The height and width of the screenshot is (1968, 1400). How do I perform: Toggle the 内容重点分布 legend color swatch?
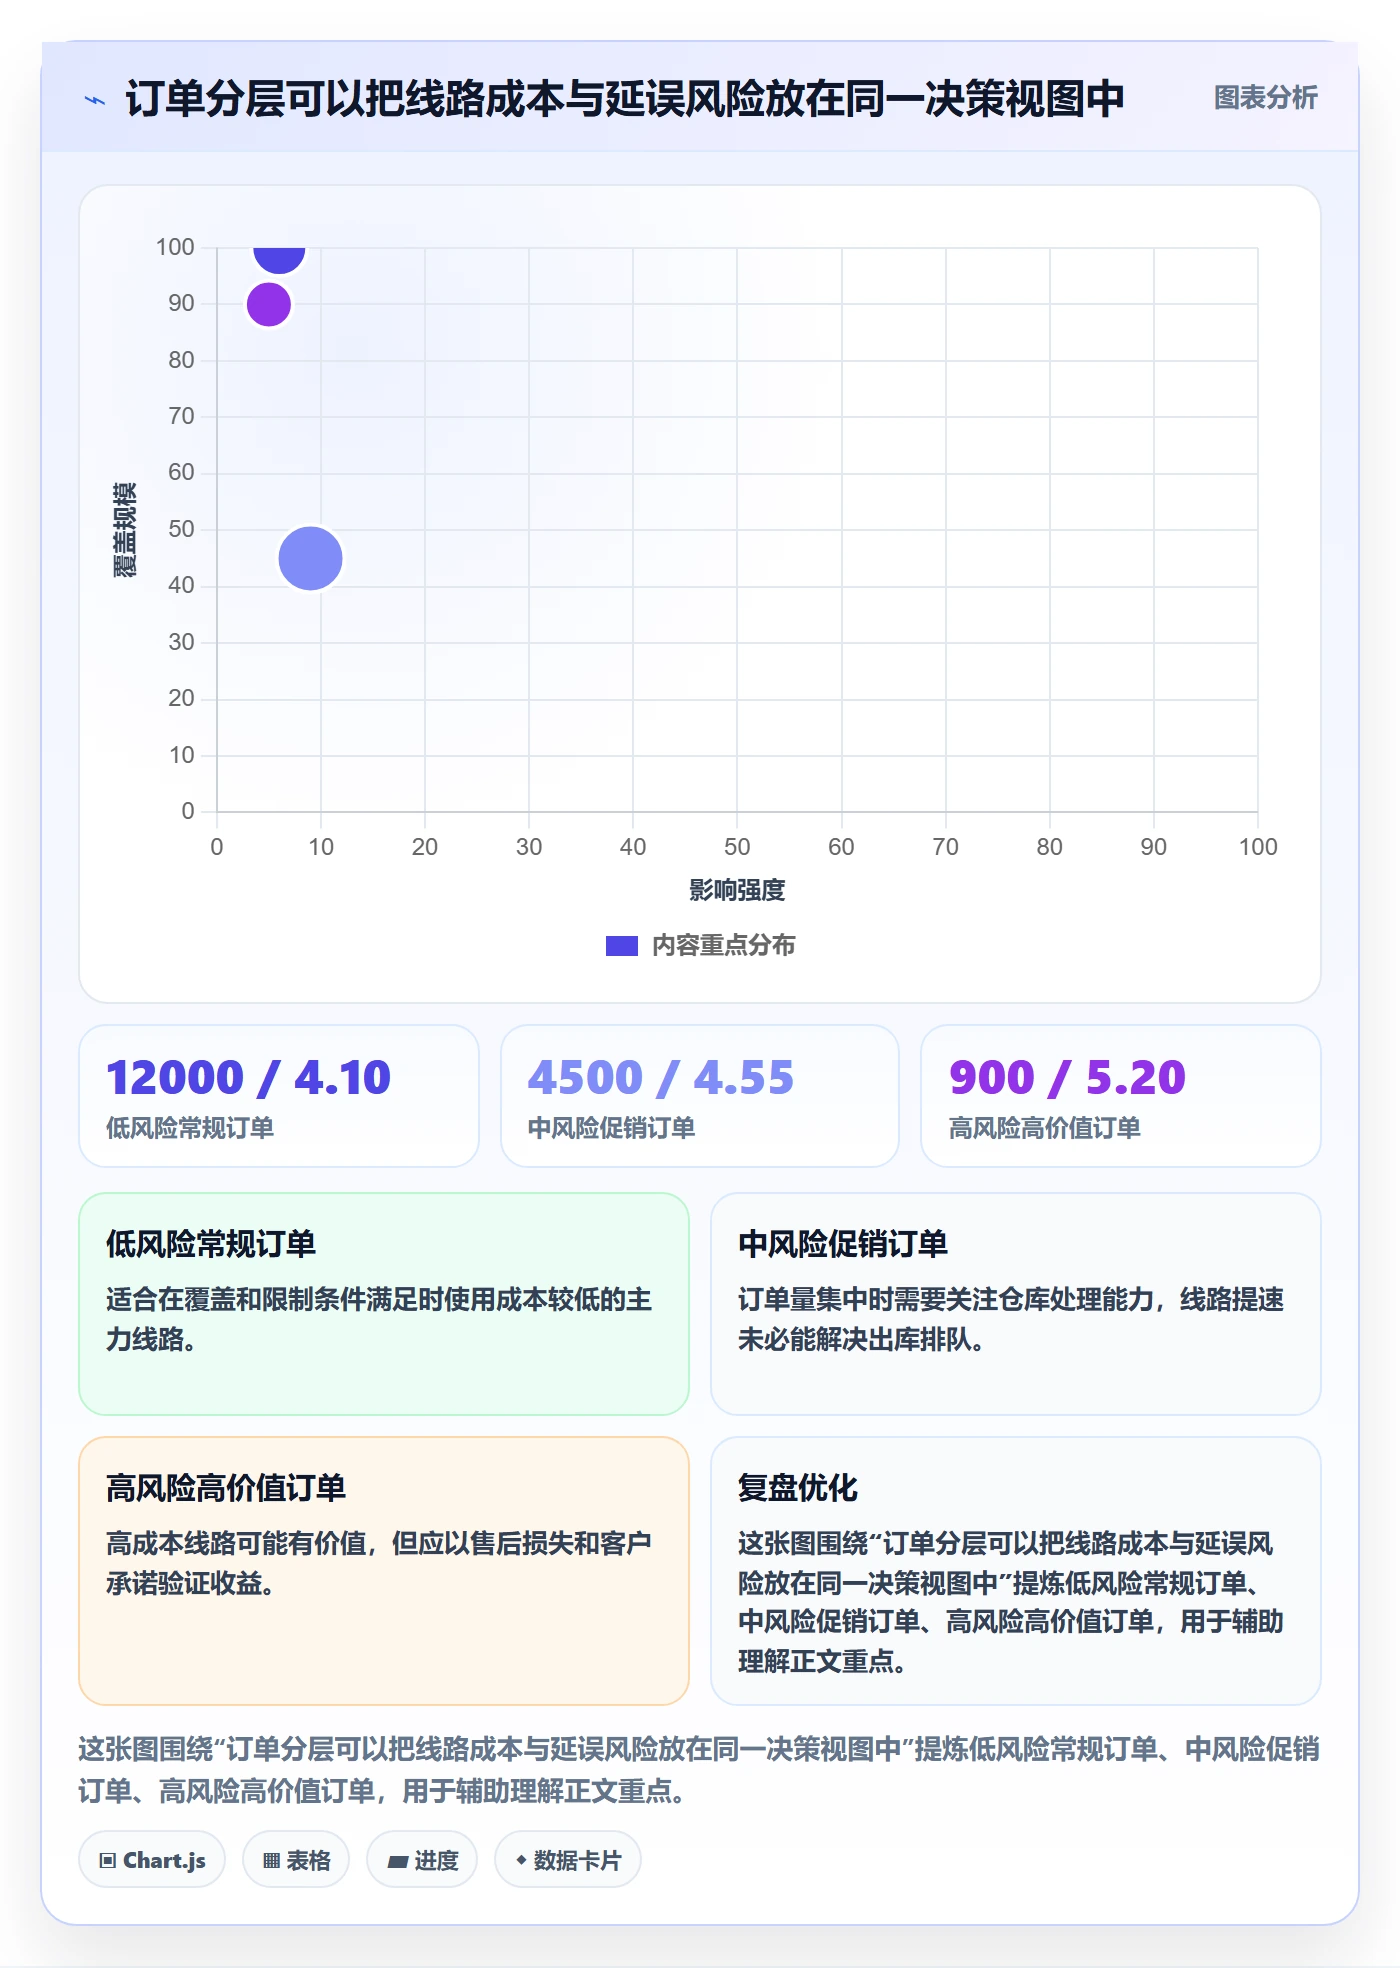pos(622,946)
